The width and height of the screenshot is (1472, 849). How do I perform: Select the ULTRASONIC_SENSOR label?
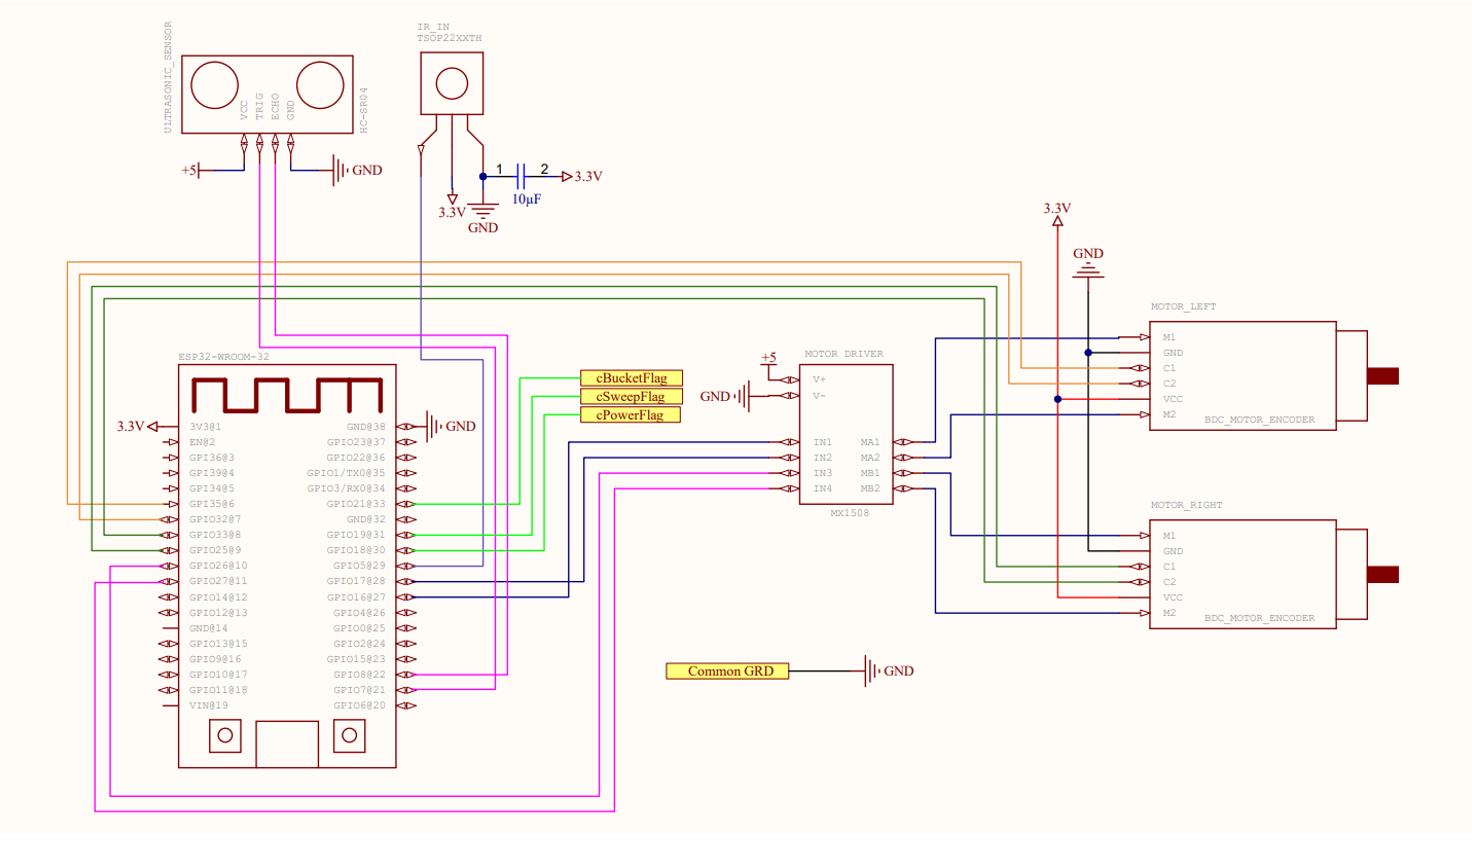168,77
